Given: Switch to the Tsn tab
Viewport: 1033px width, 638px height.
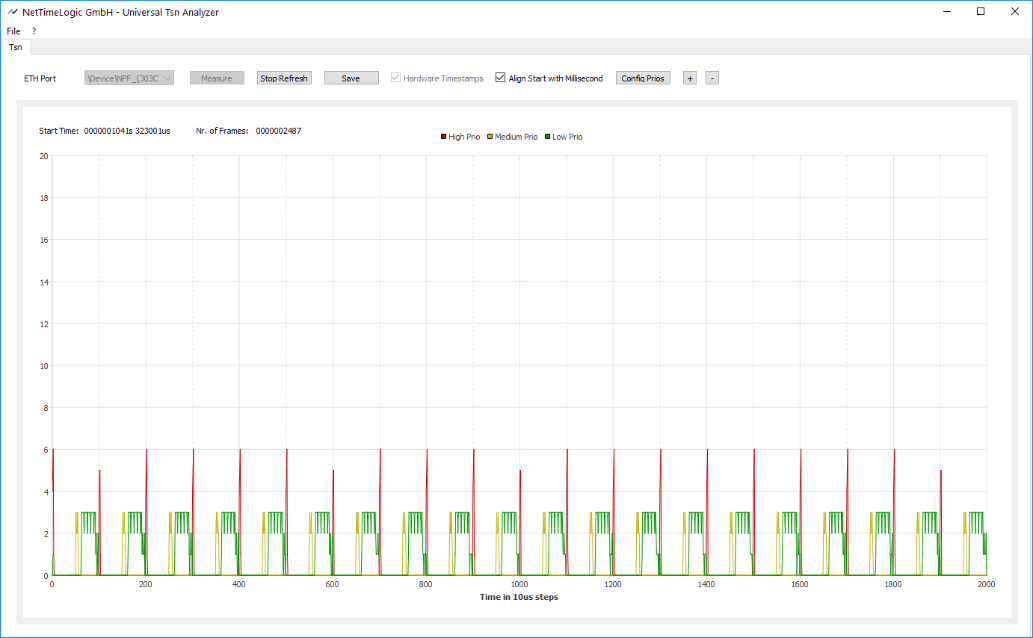Looking at the screenshot, I should coord(16,47).
